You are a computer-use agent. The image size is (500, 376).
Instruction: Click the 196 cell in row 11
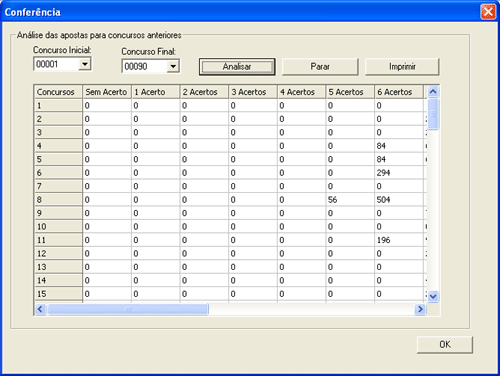tap(399, 240)
